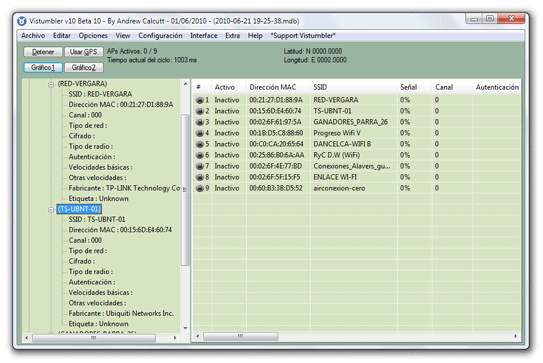Select tree row Dirección MAC : 00:21:27:D1:88:9A
The image size is (543, 363).
pos(121,105)
